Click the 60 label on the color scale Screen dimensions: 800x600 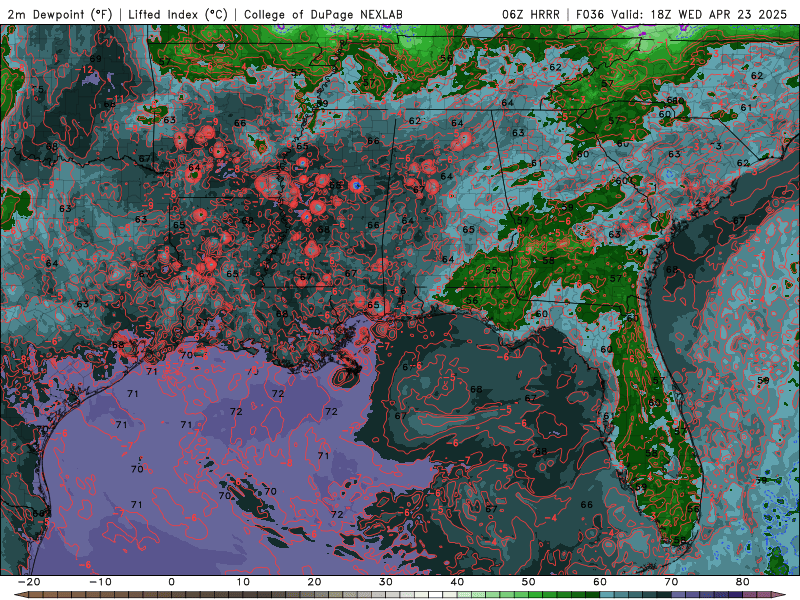pos(600,582)
